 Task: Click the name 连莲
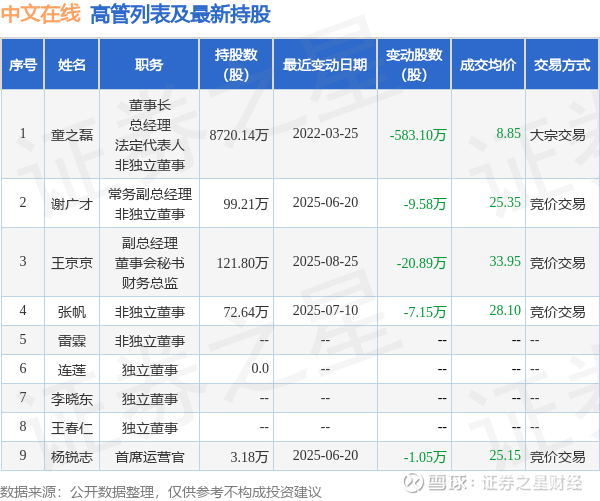click(72, 370)
